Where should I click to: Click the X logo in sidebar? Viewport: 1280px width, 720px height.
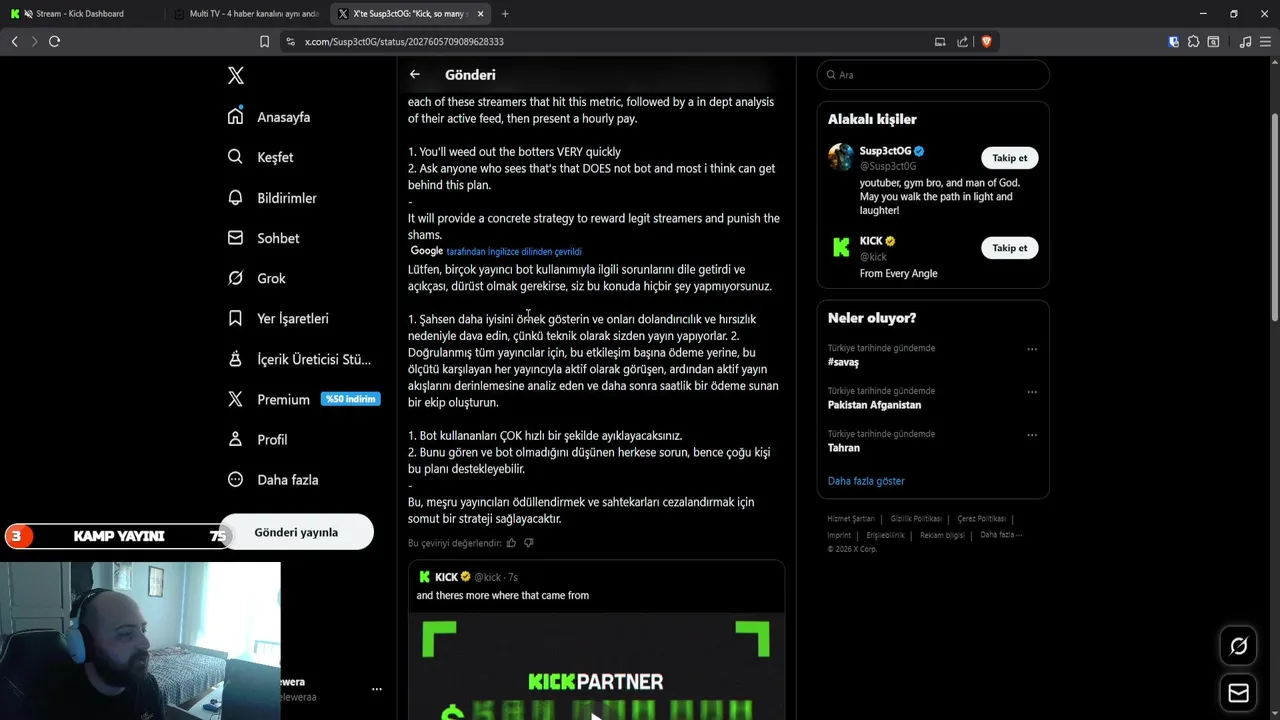(x=236, y=75)
